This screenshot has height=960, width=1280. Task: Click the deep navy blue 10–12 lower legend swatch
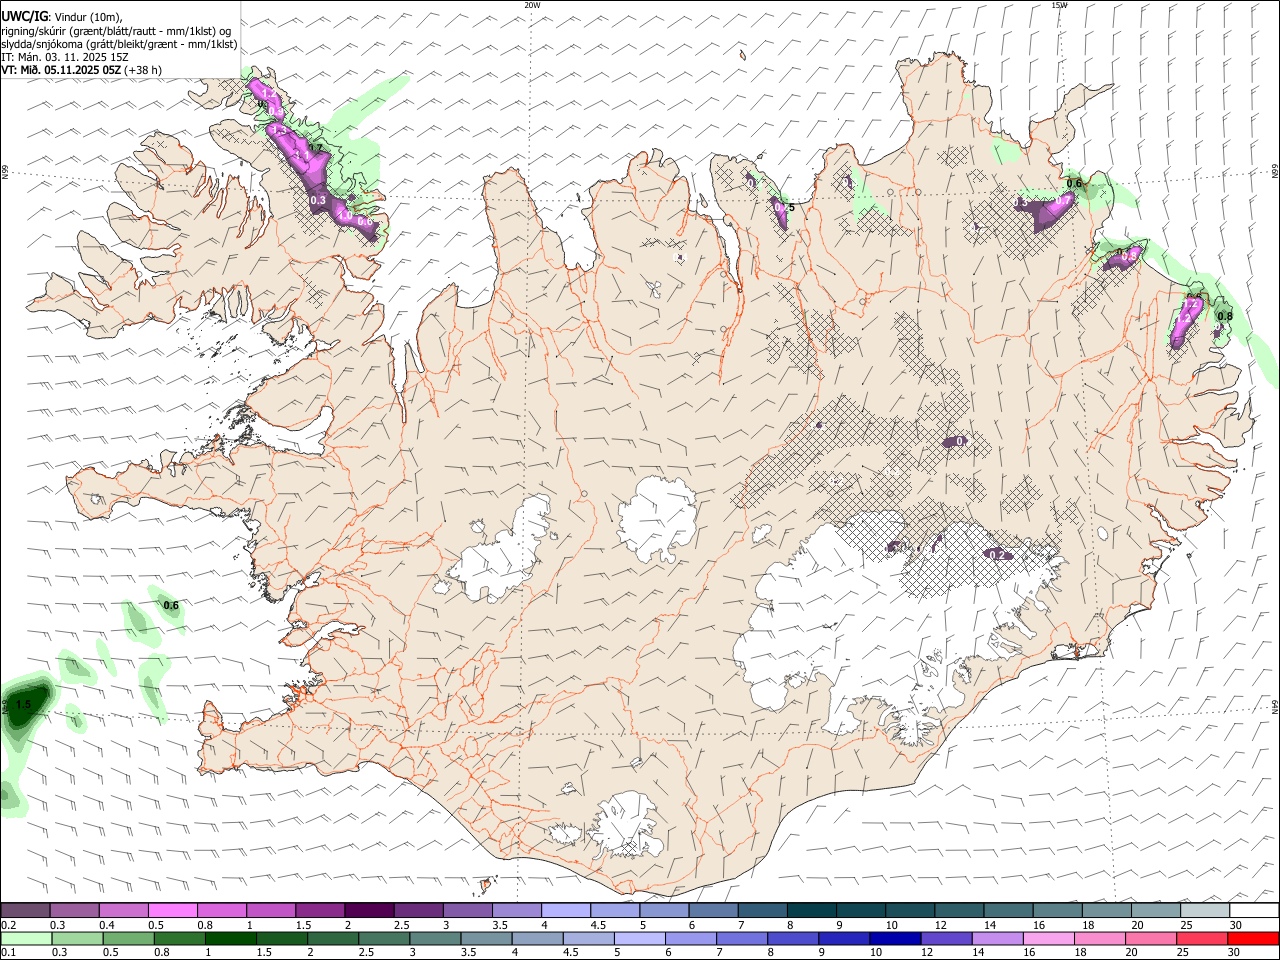895,938
